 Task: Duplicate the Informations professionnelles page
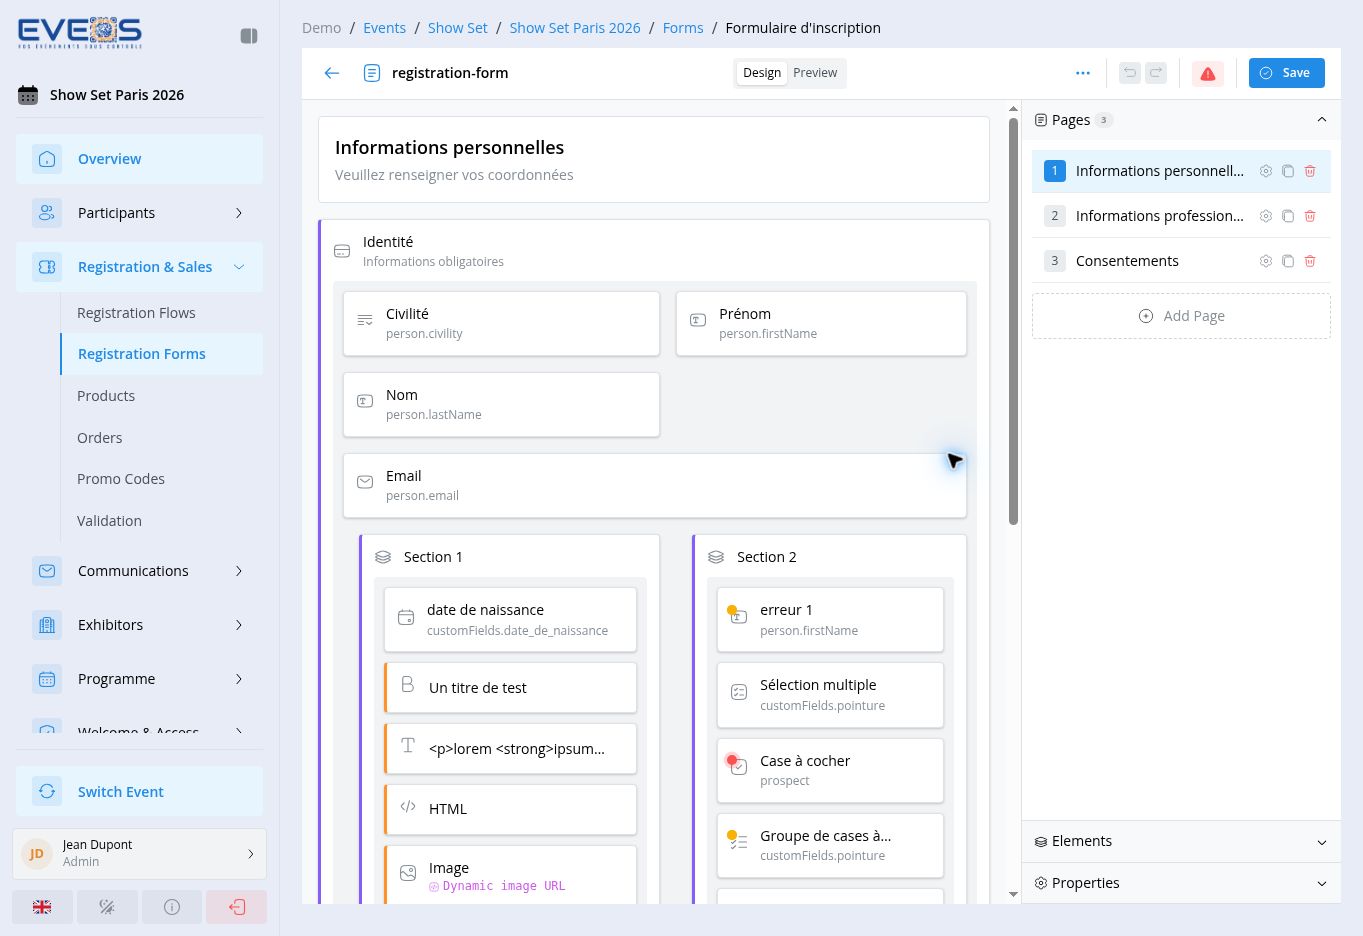pos(1288,216)
